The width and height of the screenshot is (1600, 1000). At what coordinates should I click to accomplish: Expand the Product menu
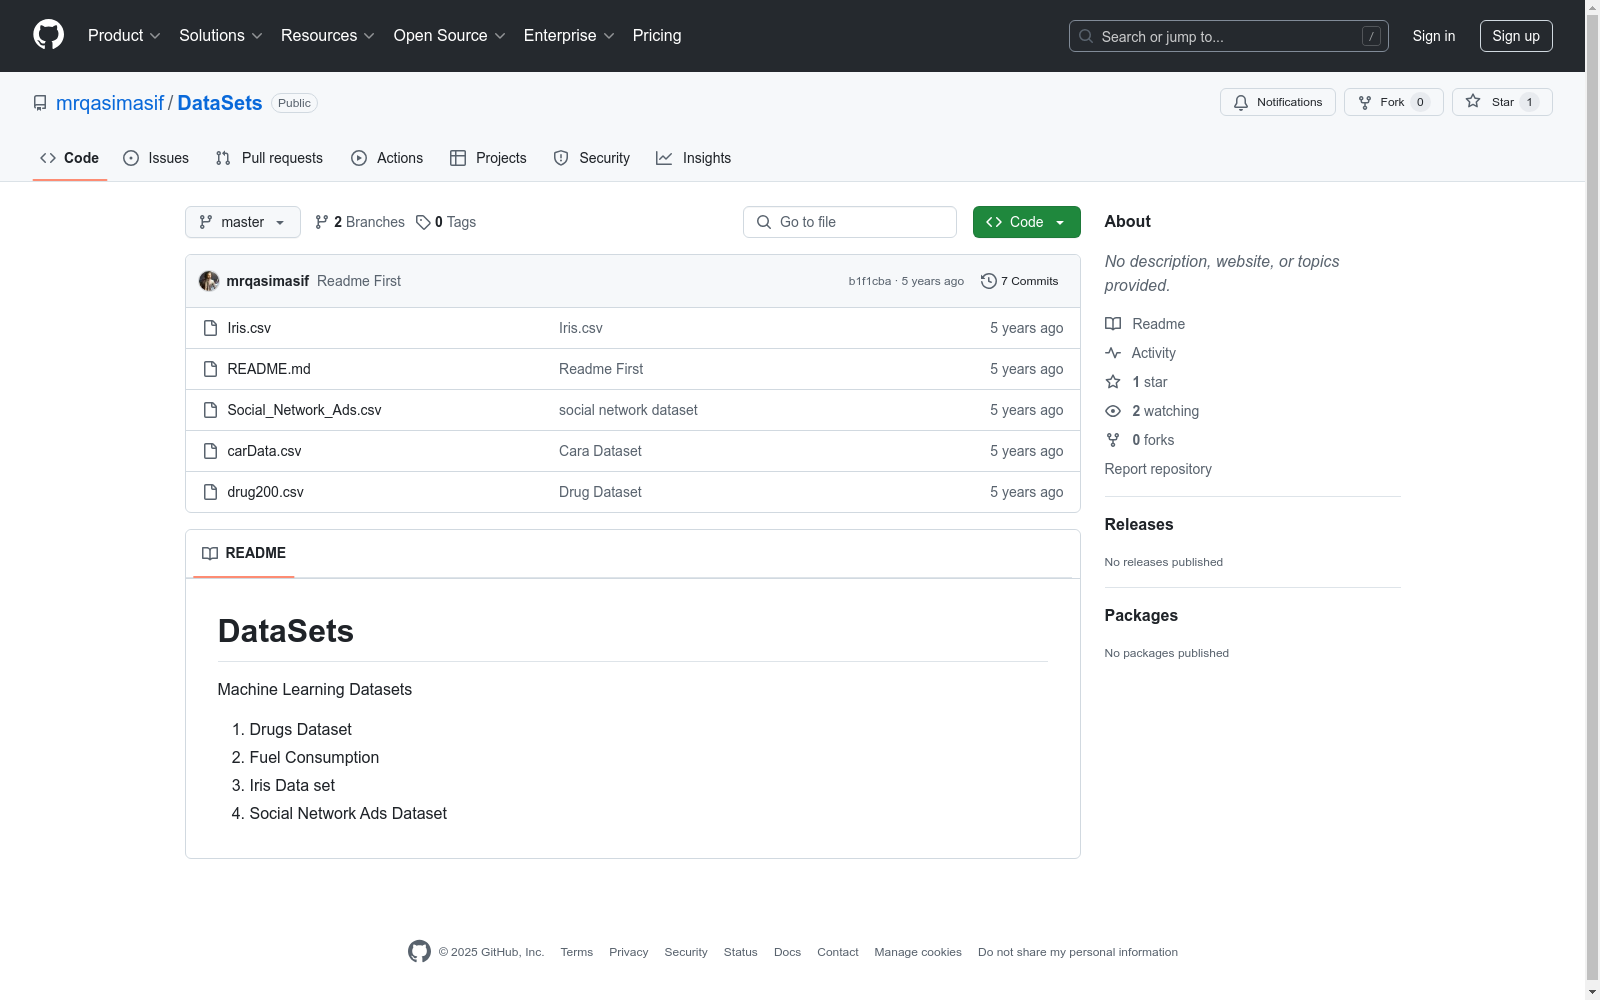coord(124,35)
